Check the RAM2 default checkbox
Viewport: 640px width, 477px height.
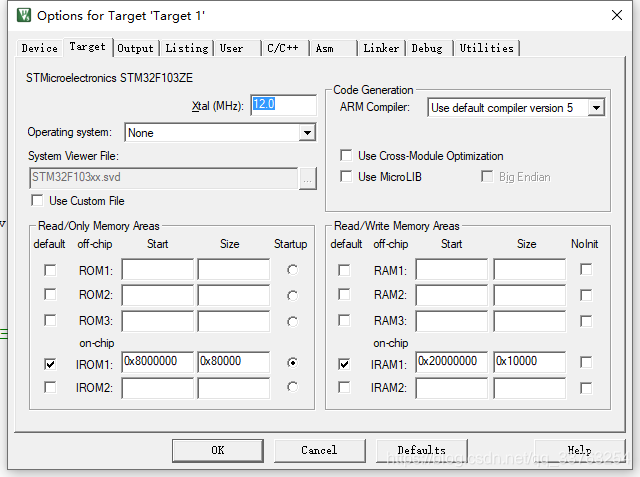click(x=344, y=295)
